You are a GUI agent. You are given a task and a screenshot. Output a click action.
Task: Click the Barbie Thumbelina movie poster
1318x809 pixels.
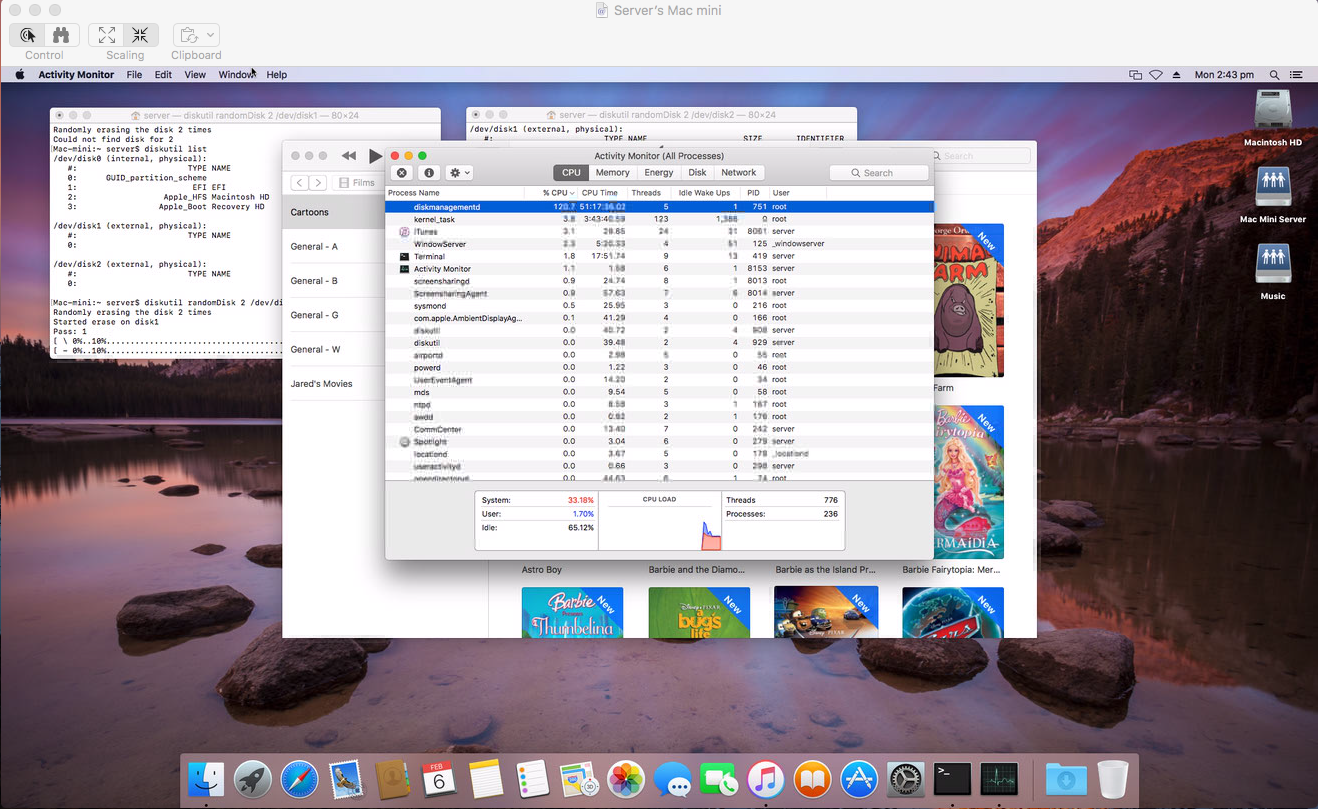tap(572, 612)
